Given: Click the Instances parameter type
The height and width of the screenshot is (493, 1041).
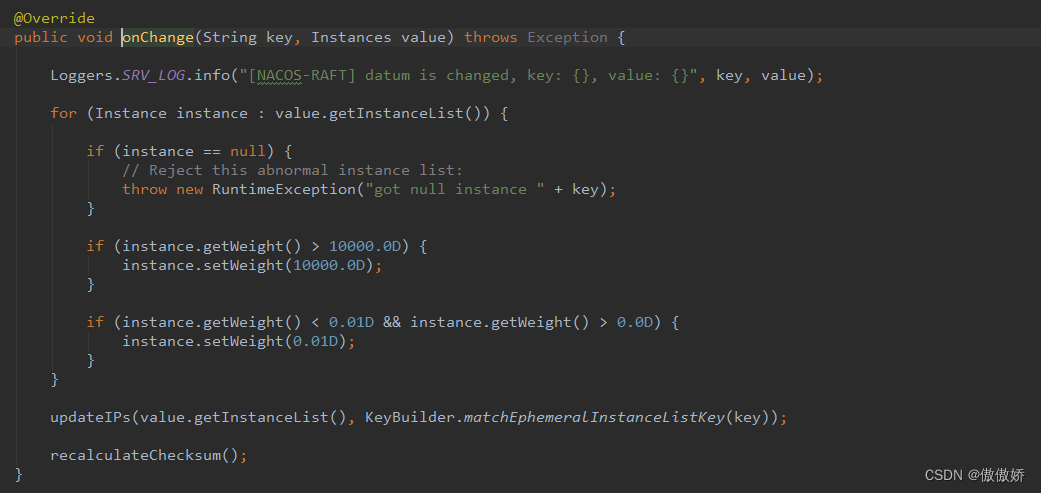Looking at the screenshot, I should [351, 37].
